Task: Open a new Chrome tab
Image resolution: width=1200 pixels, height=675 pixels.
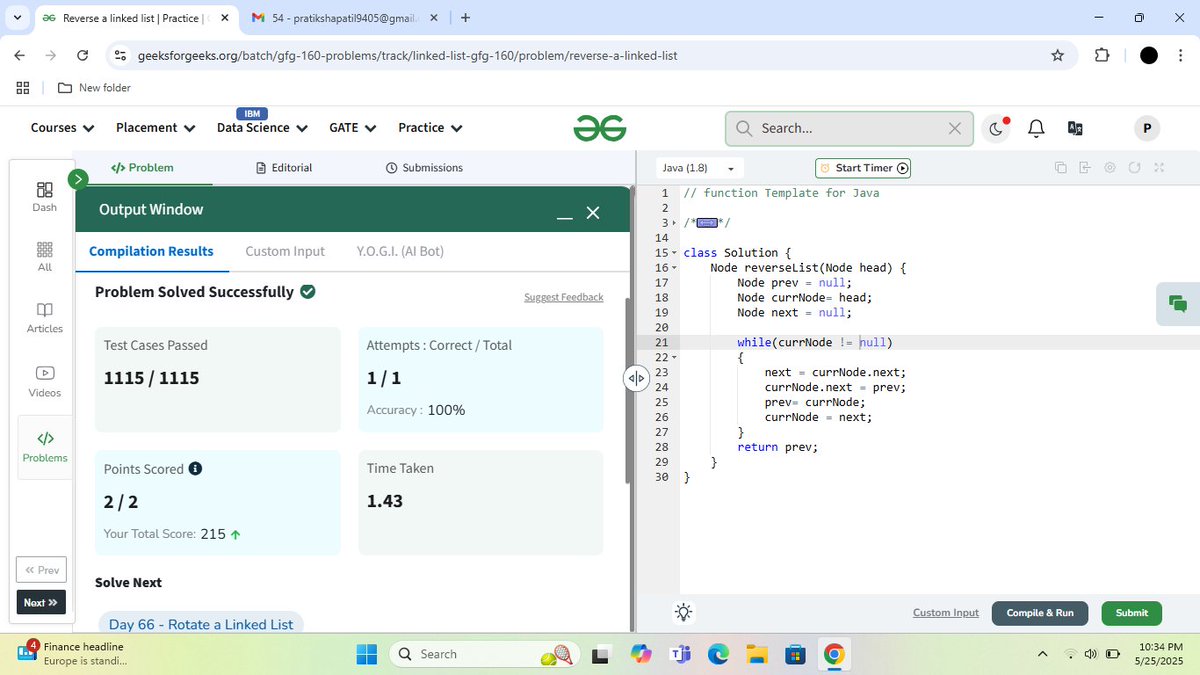Action: (x=465, y=18)
